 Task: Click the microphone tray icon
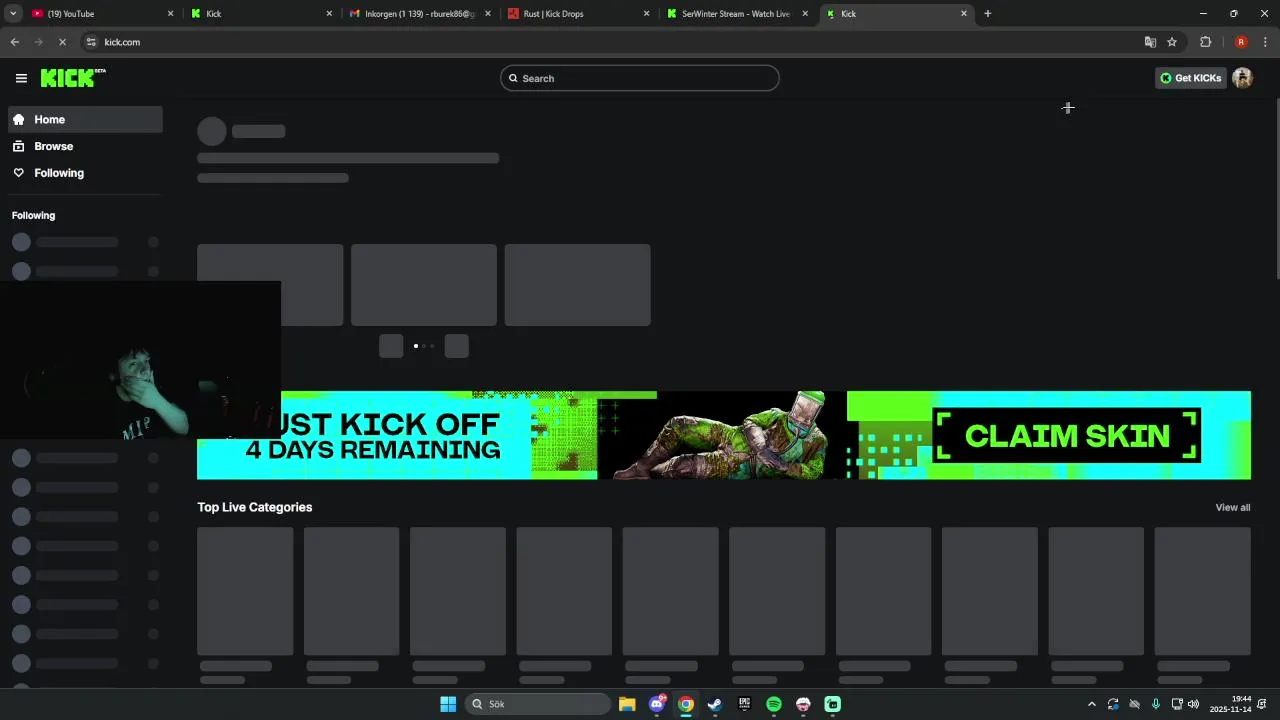pyautogui.click(x=1156, y=704)
